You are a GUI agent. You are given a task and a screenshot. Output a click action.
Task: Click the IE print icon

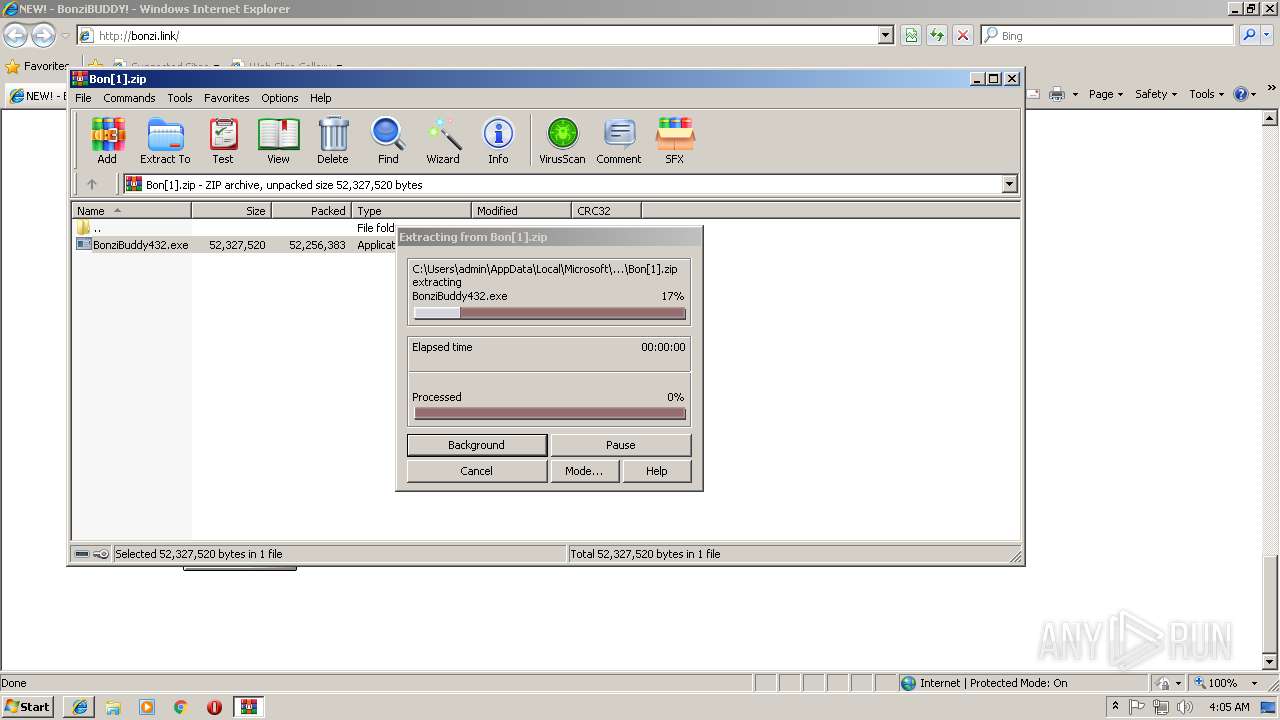(x=1057, y=94)
